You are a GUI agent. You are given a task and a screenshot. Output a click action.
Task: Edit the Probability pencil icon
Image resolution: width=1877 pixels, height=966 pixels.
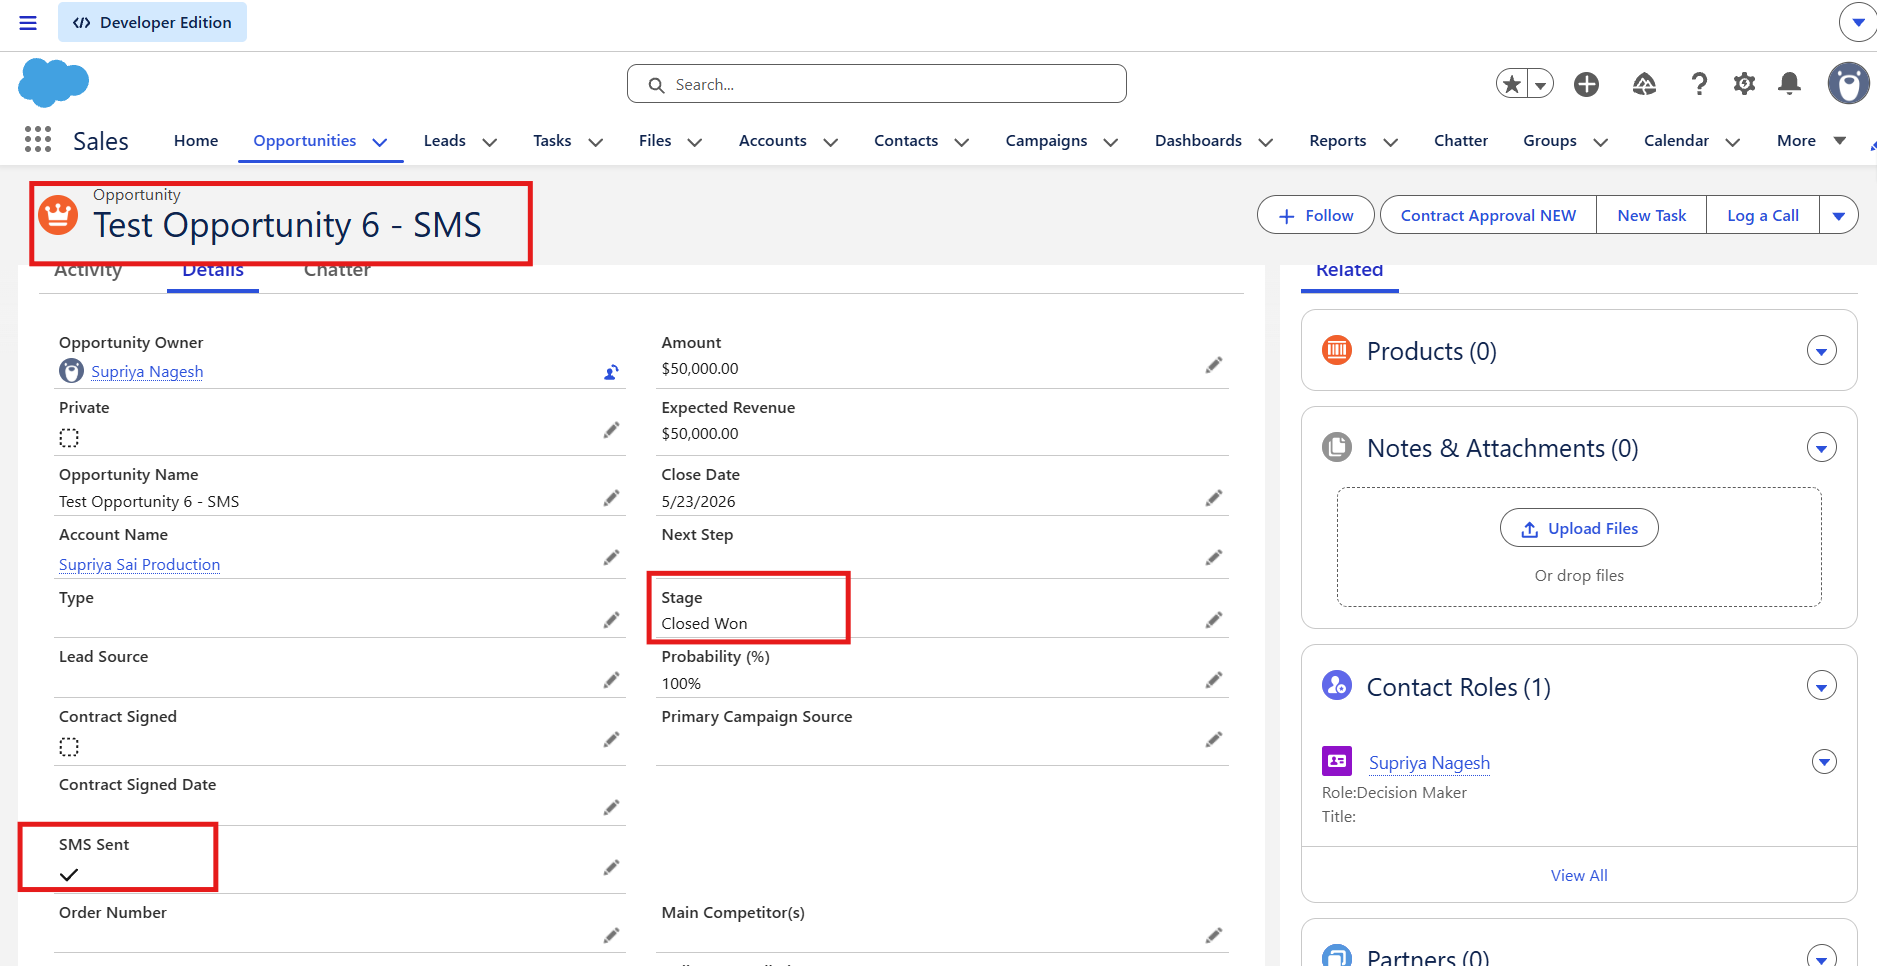coord(1214,680)
